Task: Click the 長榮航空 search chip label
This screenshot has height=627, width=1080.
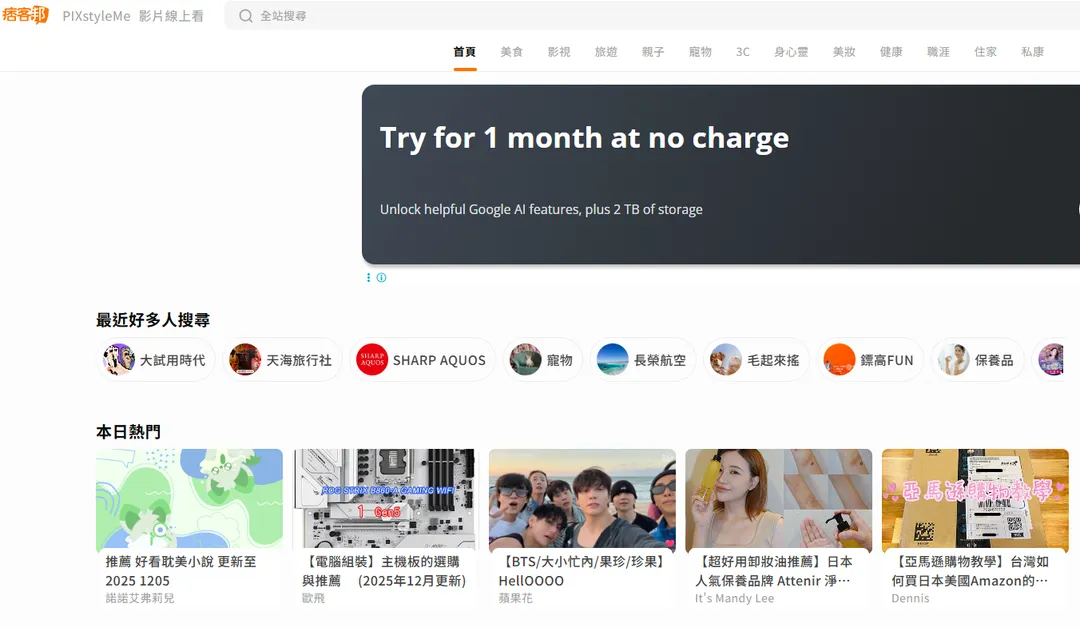Action: 660,360
